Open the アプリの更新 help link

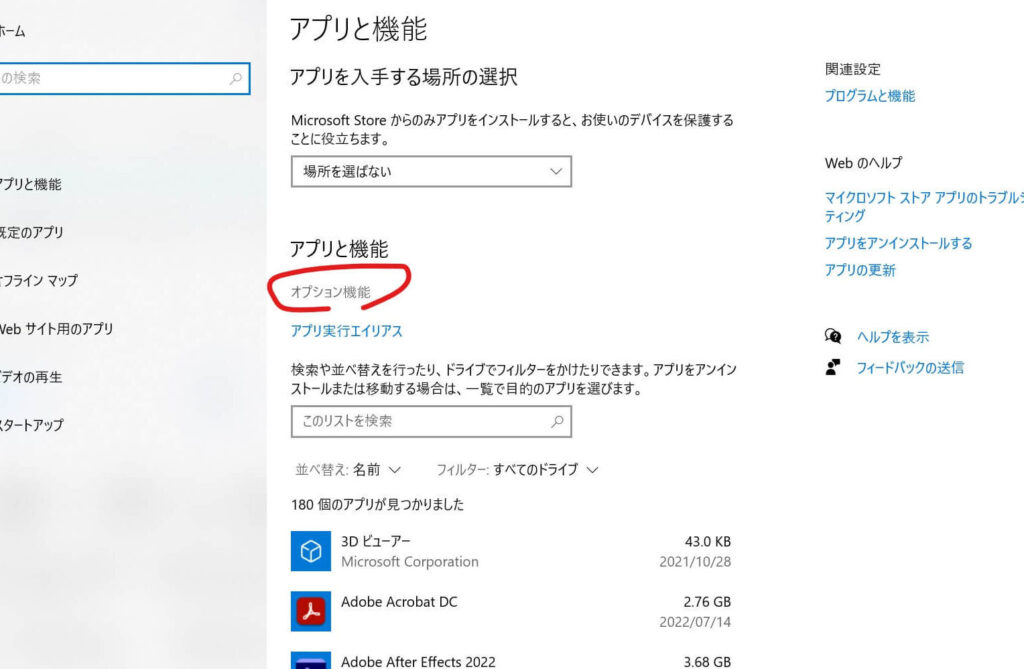860,270
